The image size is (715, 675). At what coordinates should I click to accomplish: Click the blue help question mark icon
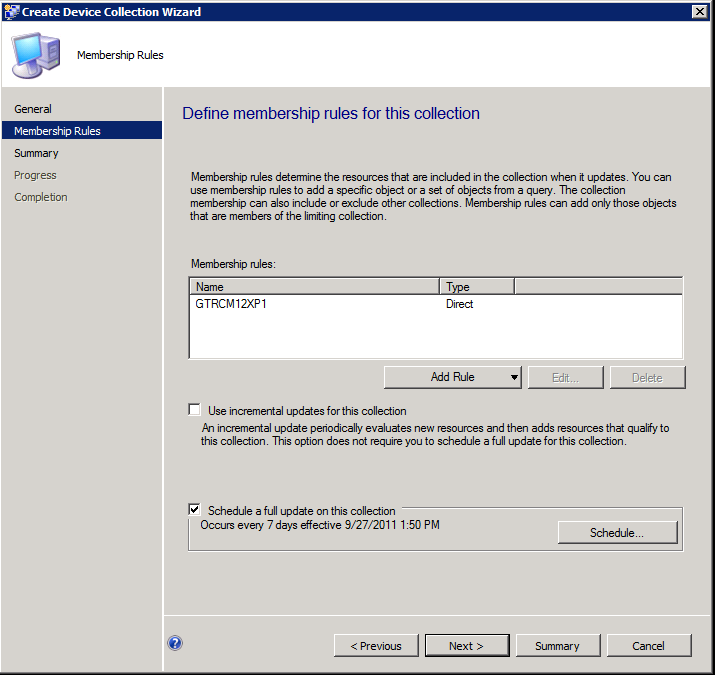[175, 643]
